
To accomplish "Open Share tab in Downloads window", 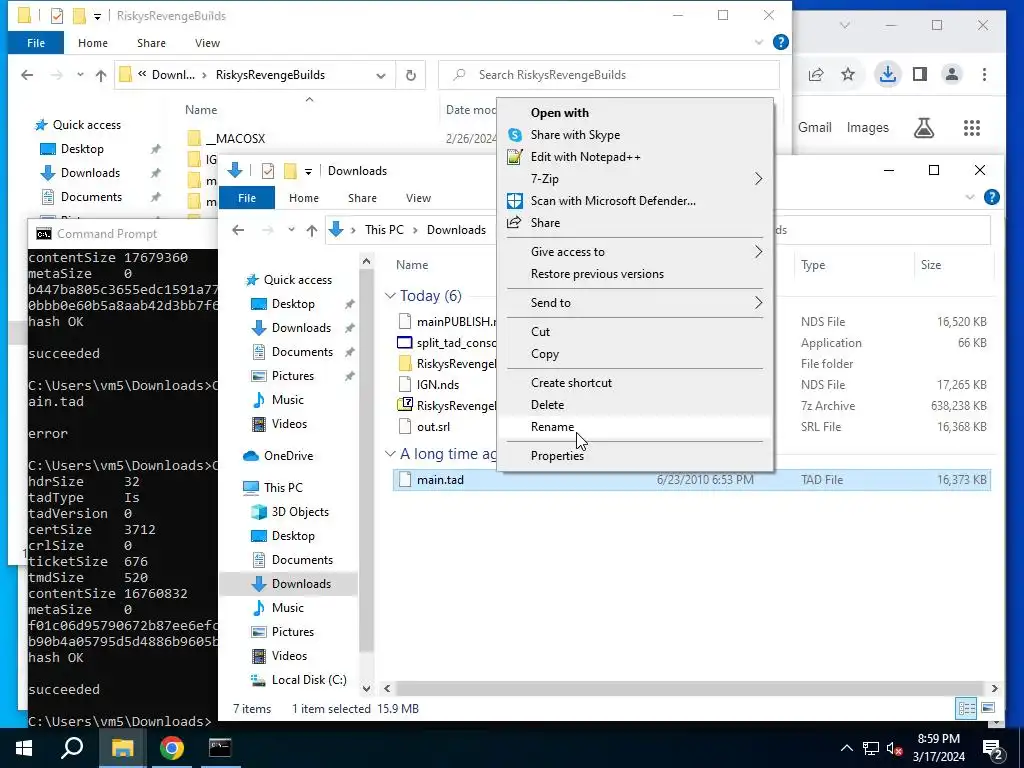I will click(362, 198).
